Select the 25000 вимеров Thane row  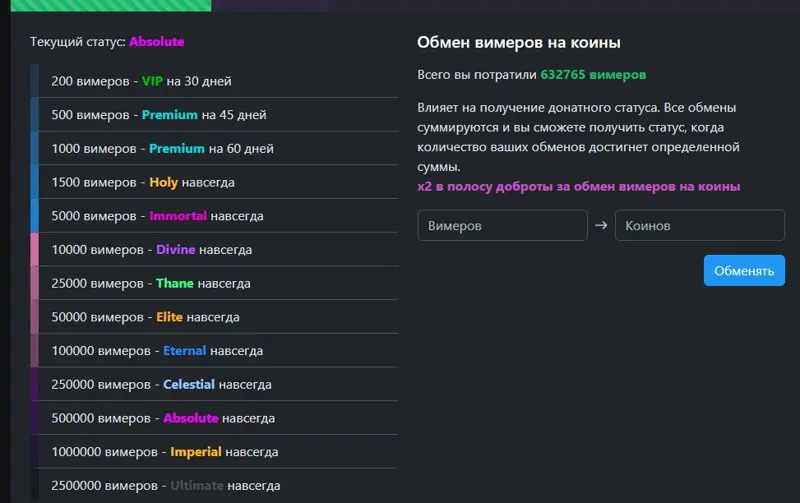coord(214,283)
